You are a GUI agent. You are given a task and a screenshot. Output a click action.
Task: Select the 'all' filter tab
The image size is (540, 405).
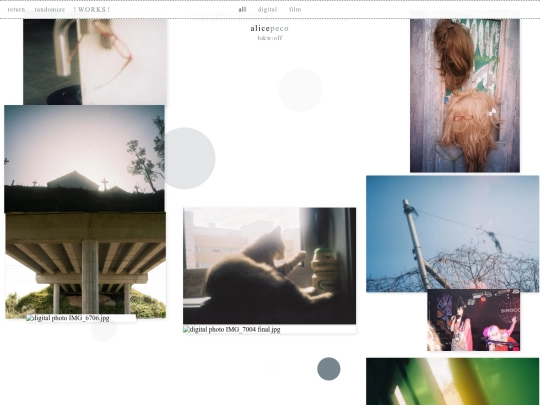coord(242,9)
